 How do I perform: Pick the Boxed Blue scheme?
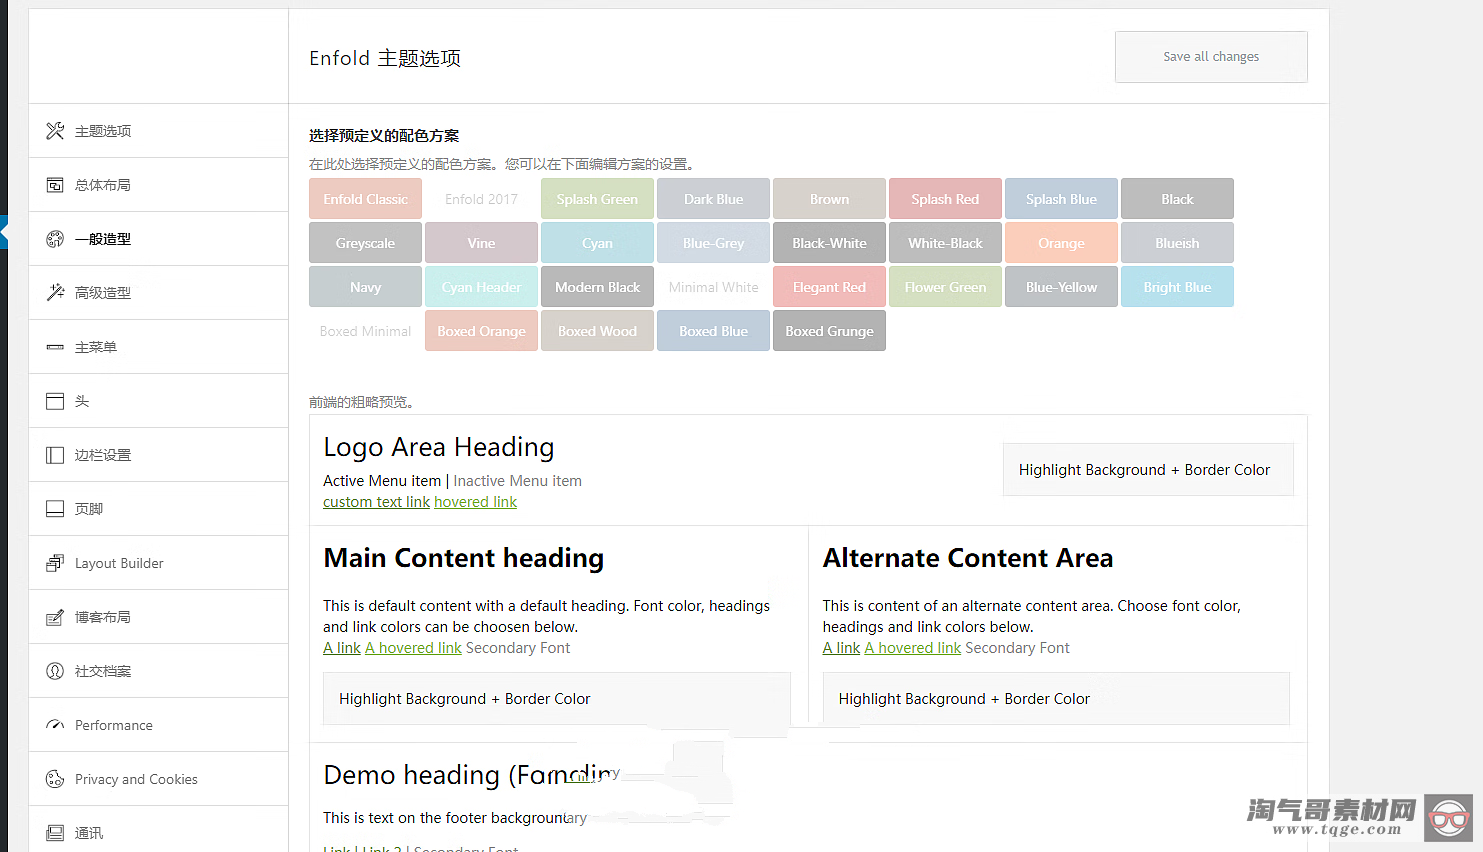pos(713,331)
